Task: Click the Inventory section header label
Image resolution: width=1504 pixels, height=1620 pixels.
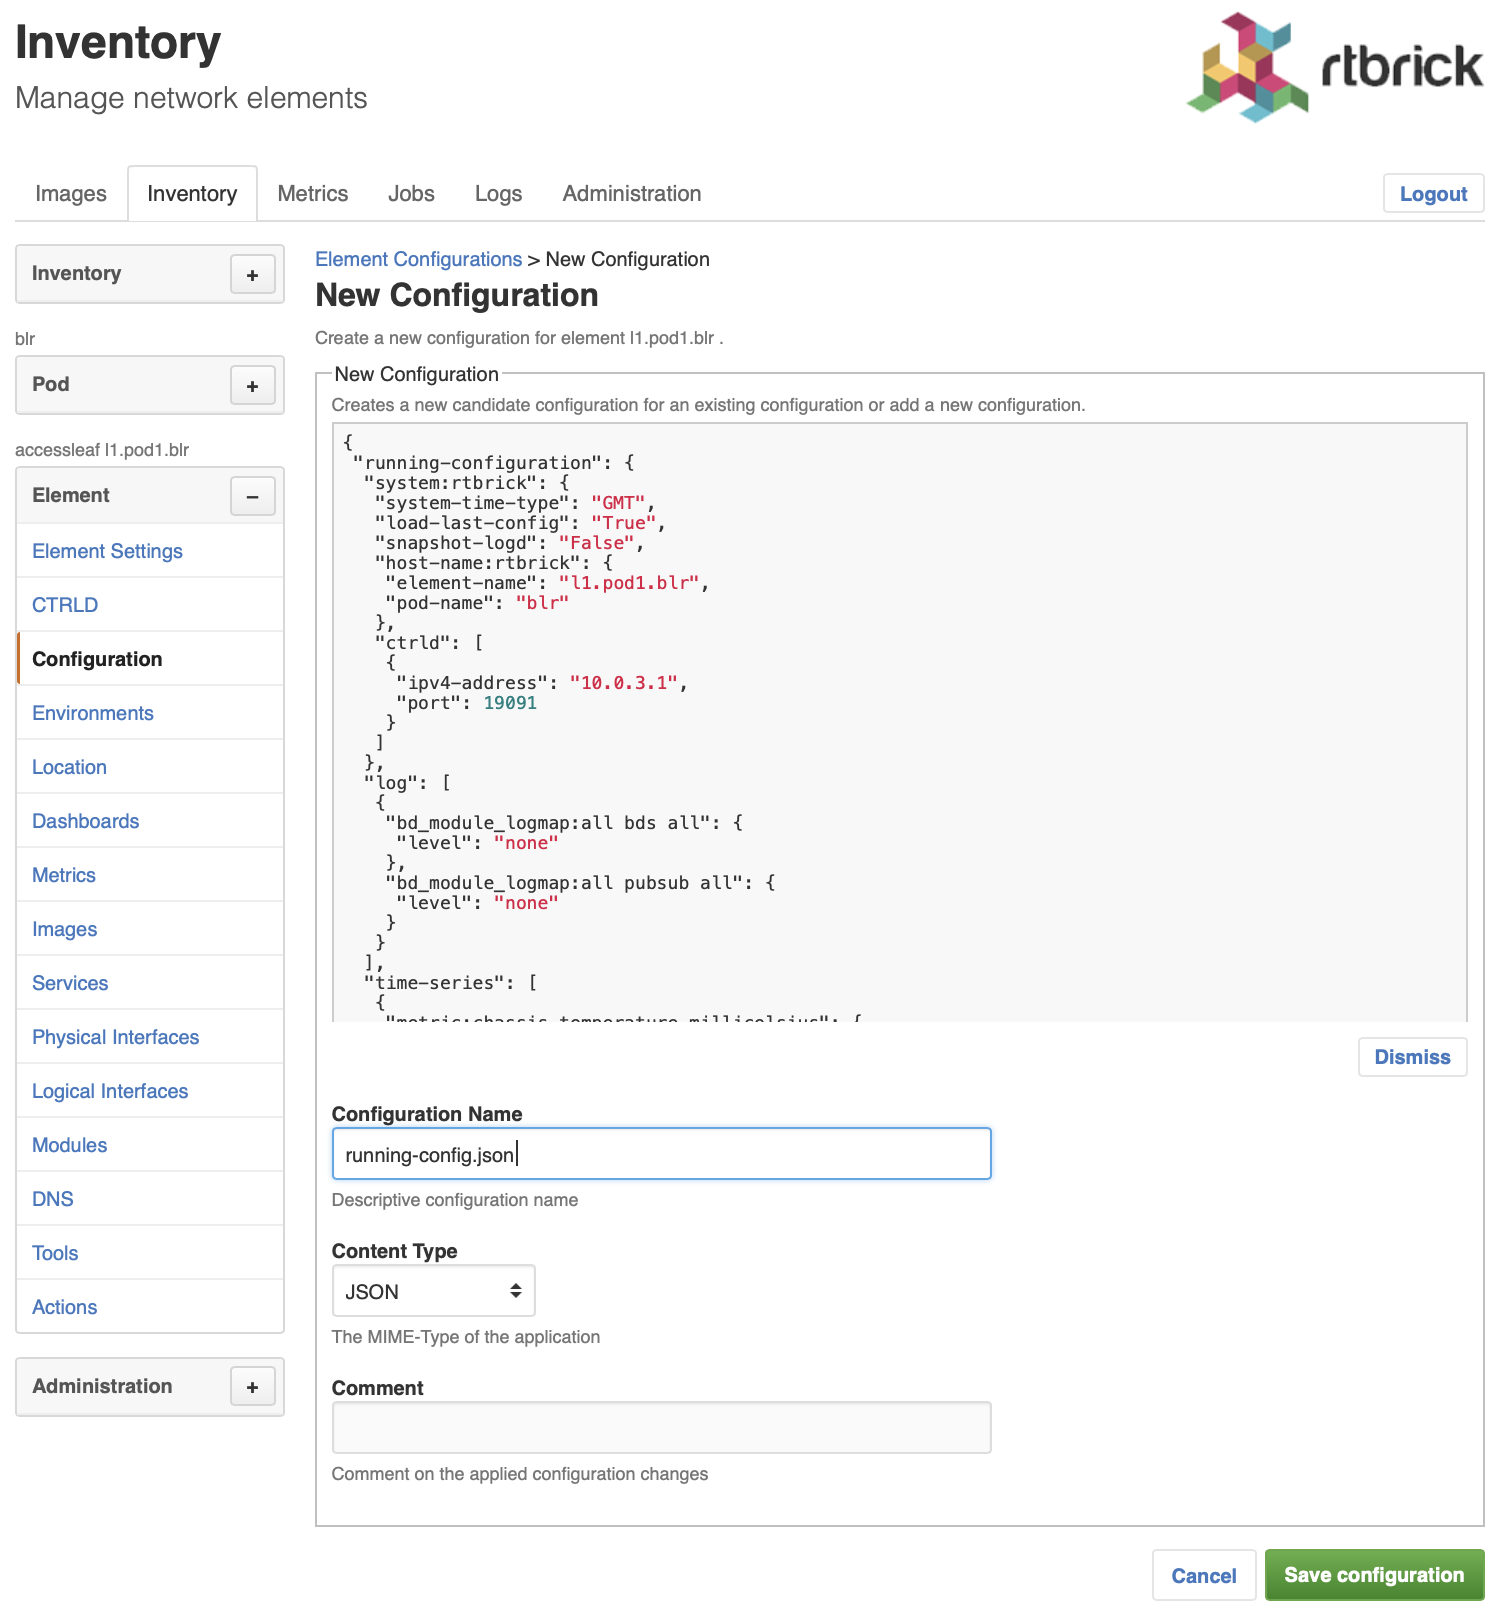Action: (x=76, y=273)
